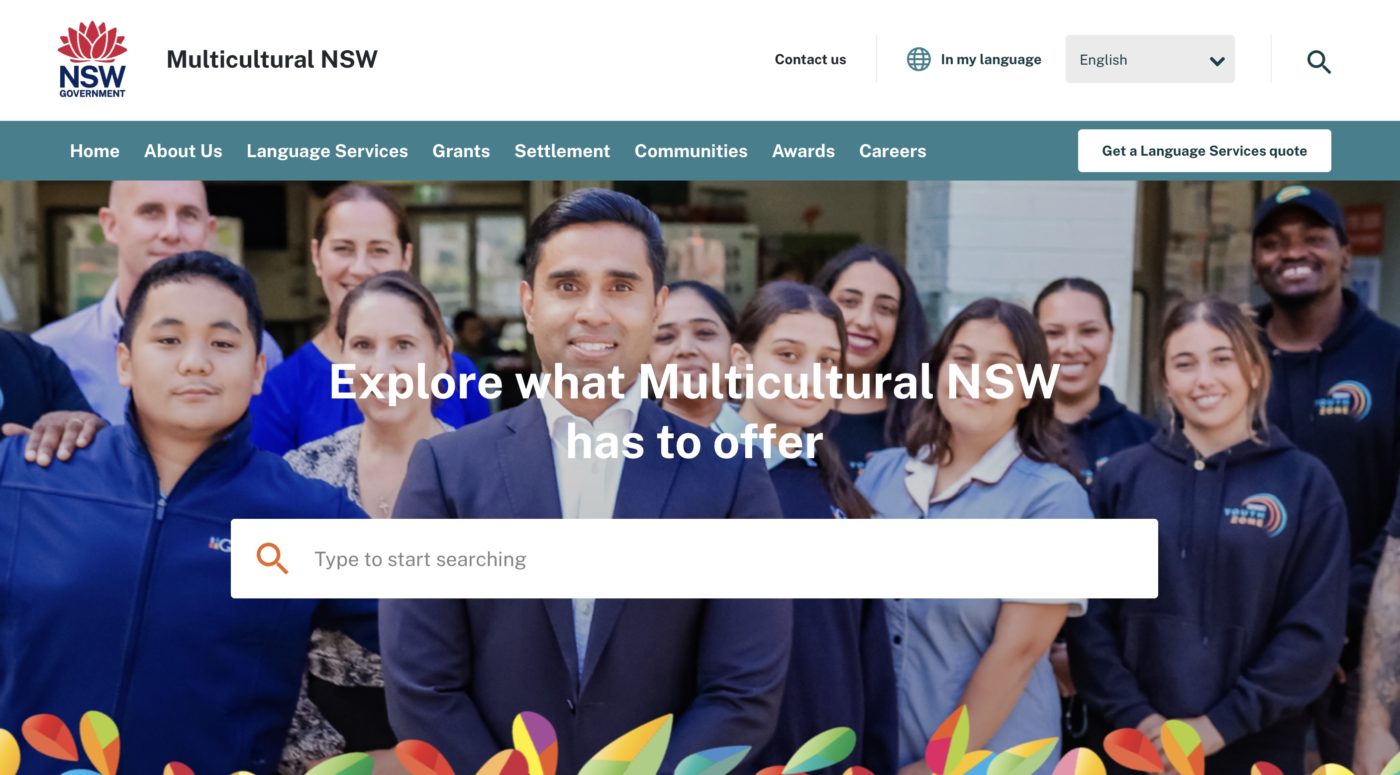1400x775 pixels.
Task: Click the In my language link
Action: coord(991,59)
